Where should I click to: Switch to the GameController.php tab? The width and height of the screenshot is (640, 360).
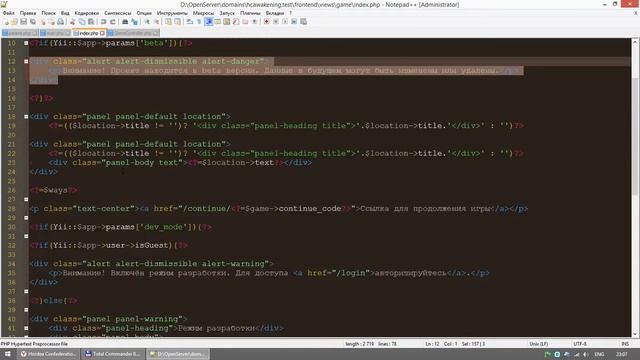click(x=133, y=33)
